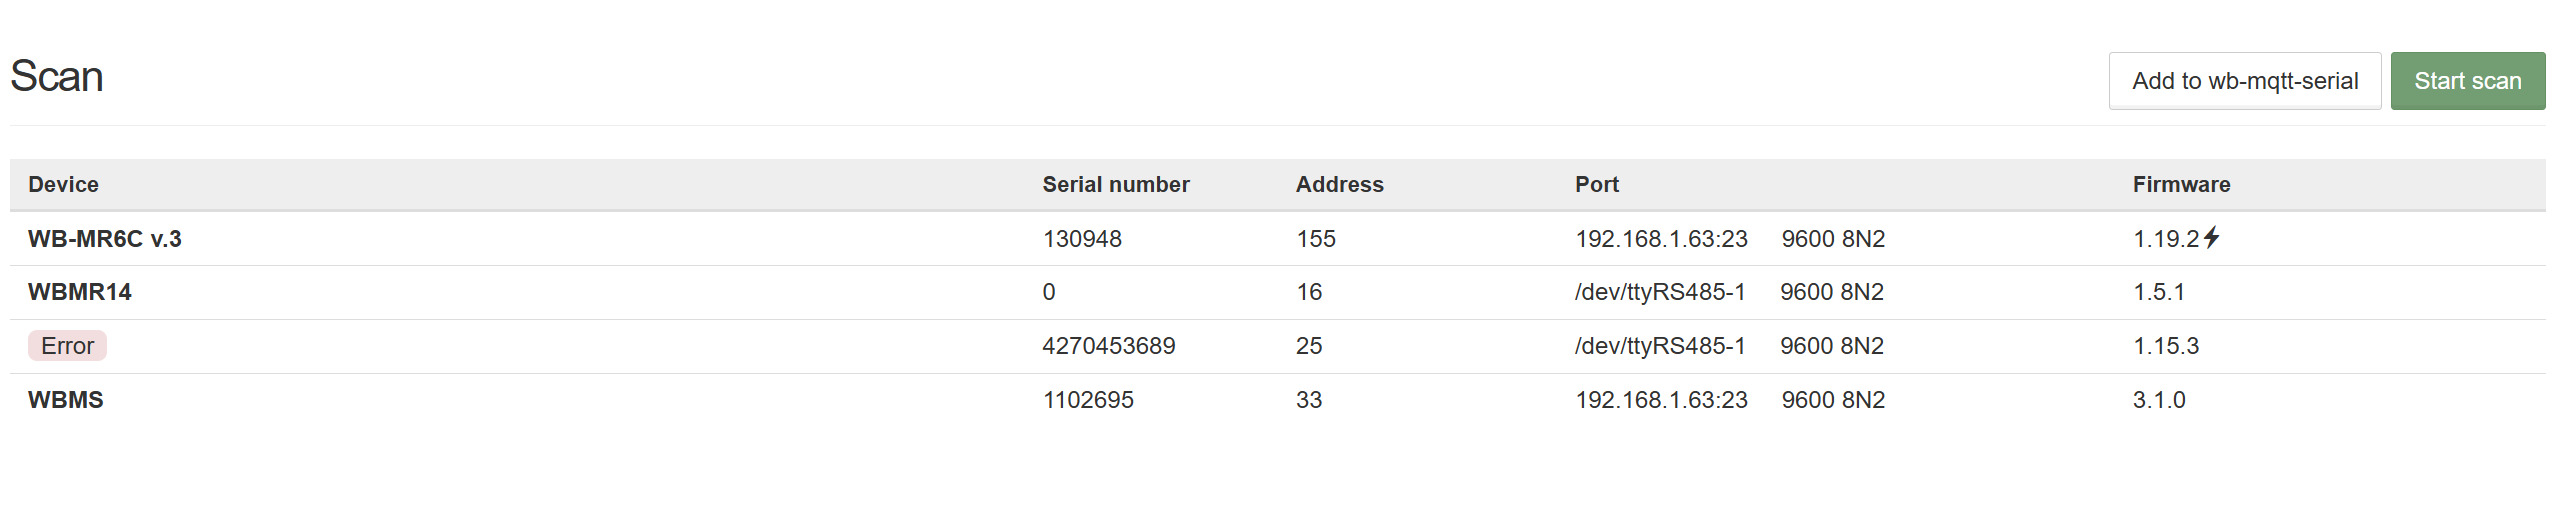Click the red Error badge
Viewport: 2572px width, 511px height.
67,346
